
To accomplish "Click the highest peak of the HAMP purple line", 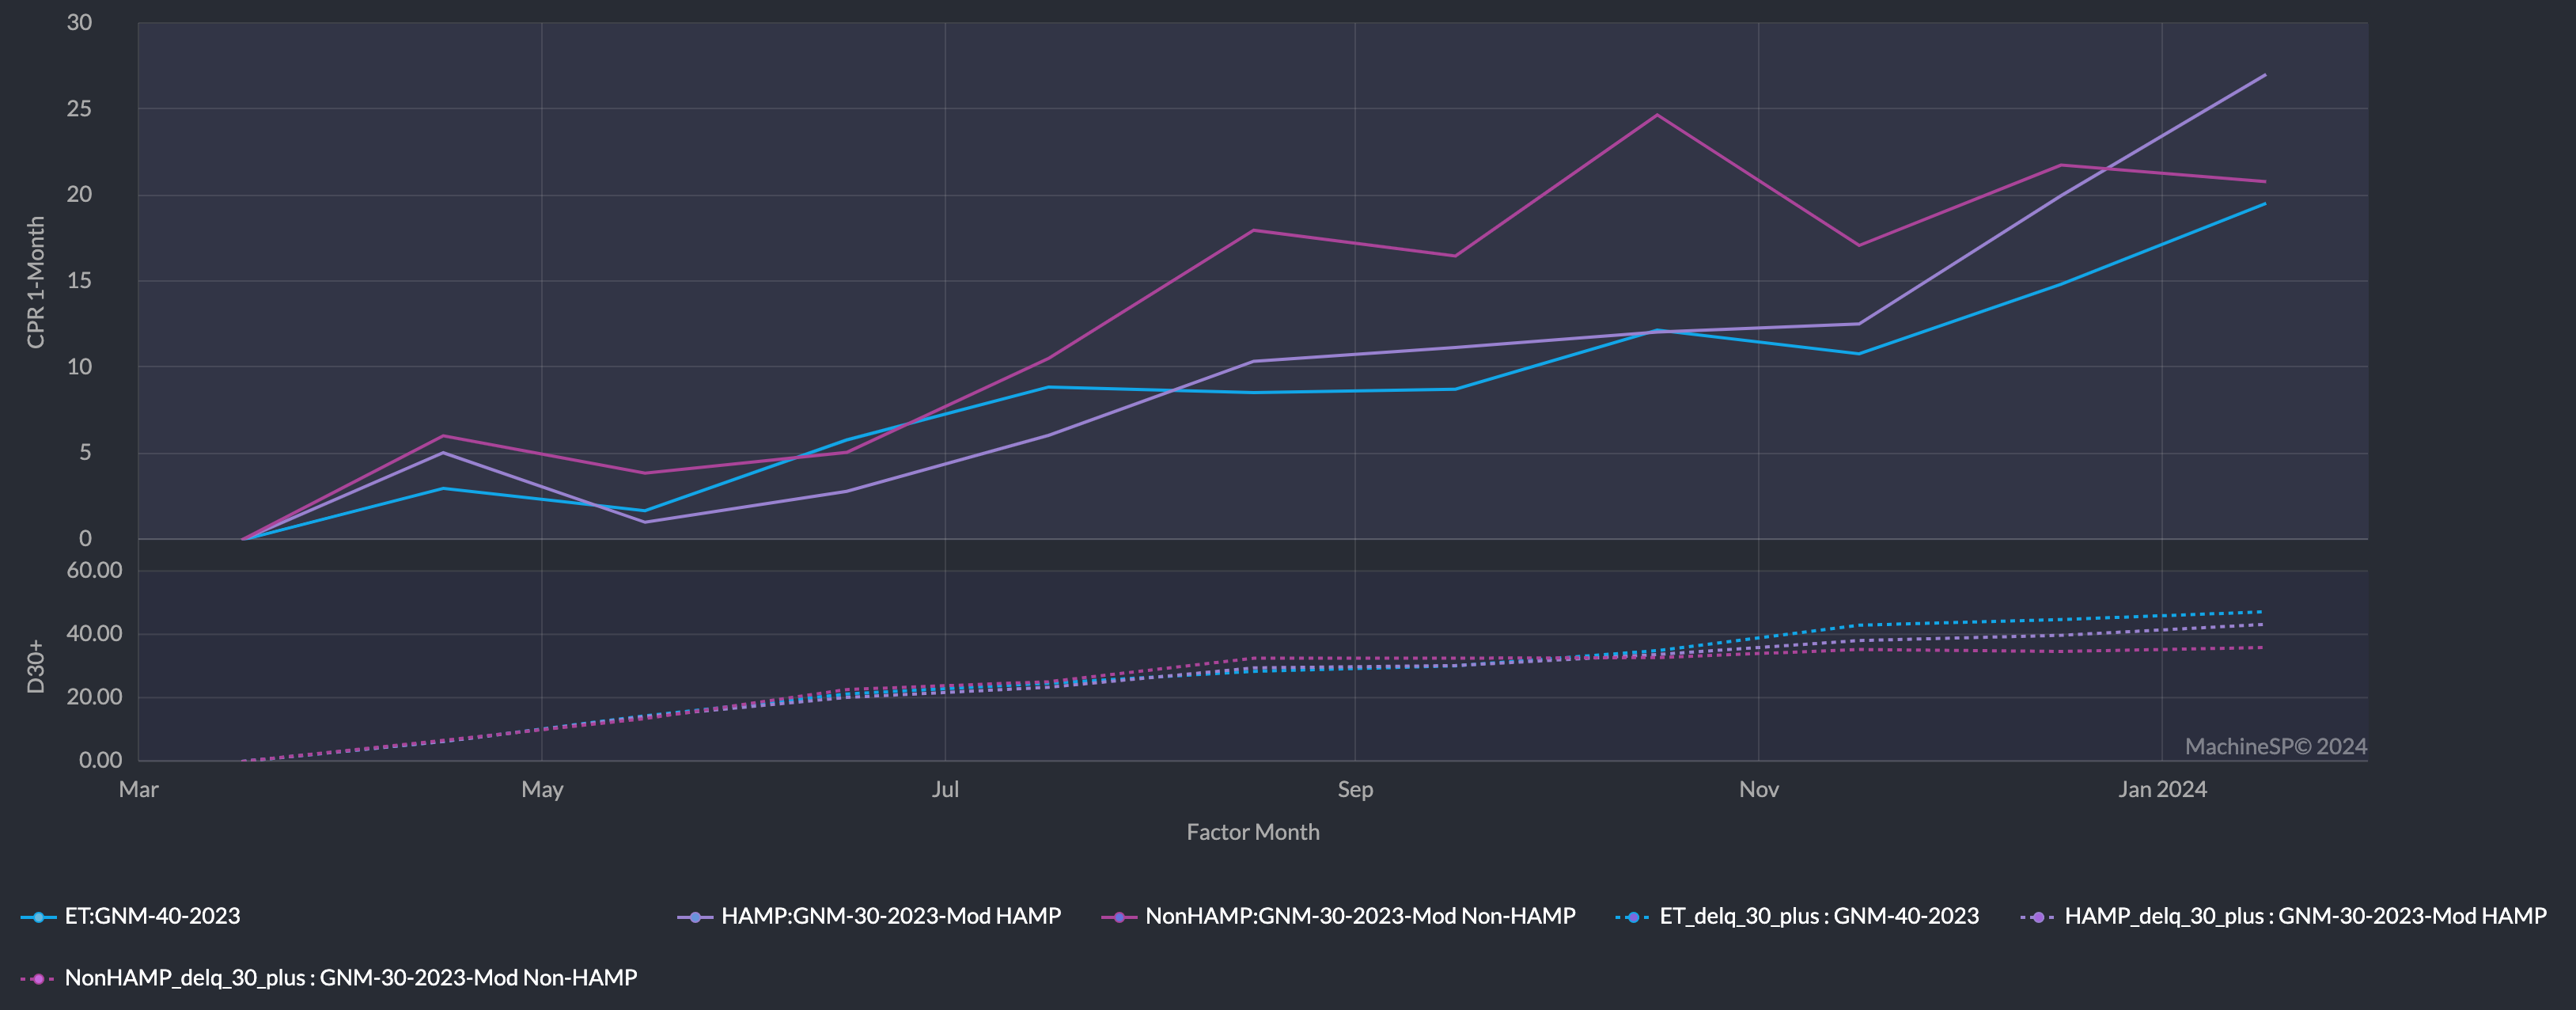I will pyautogui.click(x=2264, y=75).
